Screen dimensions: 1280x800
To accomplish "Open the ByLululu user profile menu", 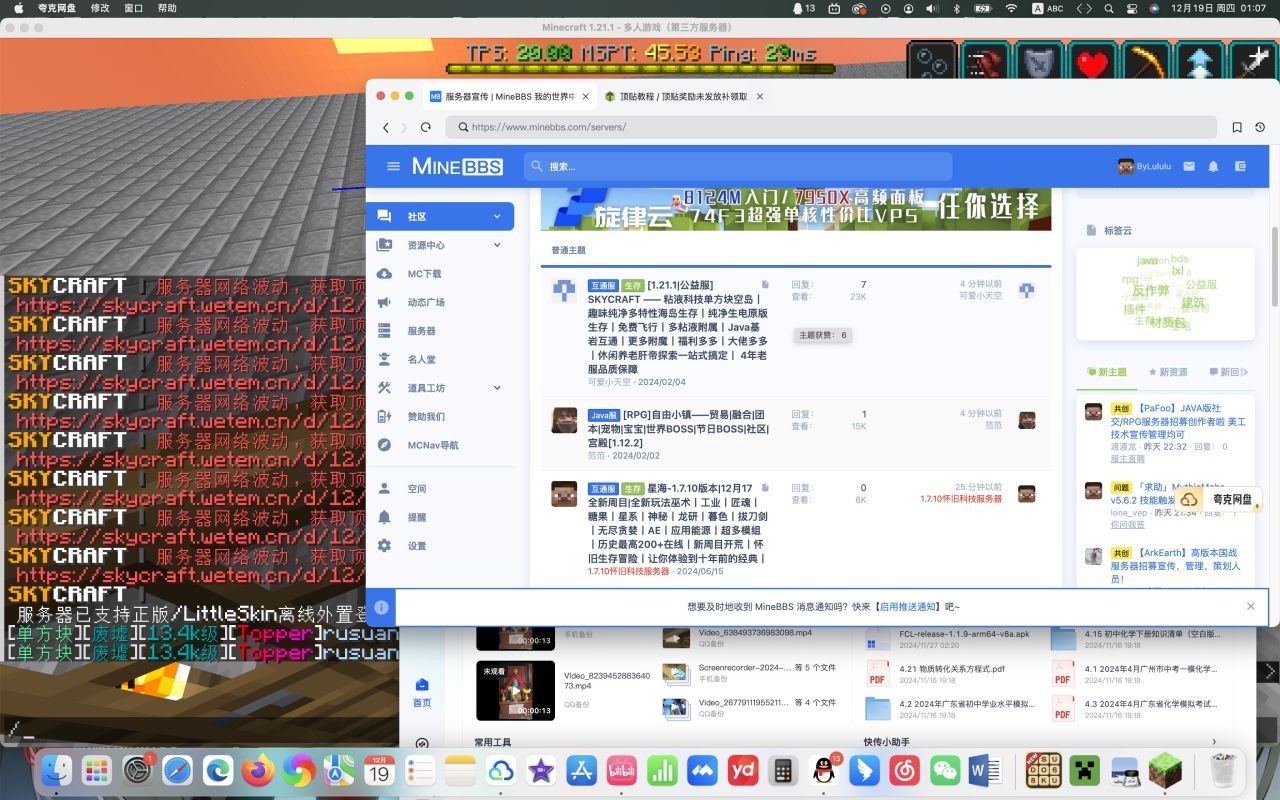I will pyautogui.click(x=1144, y=166).
